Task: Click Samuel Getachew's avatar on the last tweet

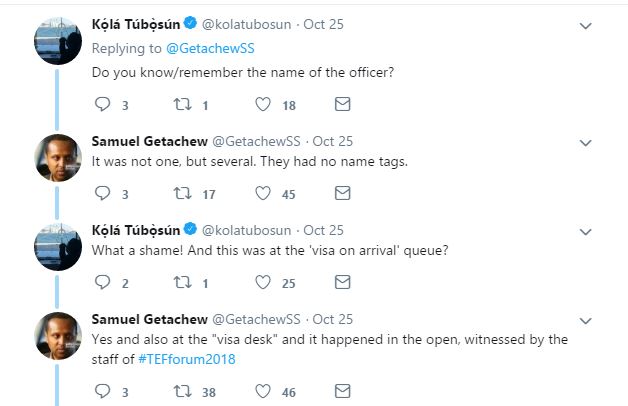Action: (x=57, y=336)
